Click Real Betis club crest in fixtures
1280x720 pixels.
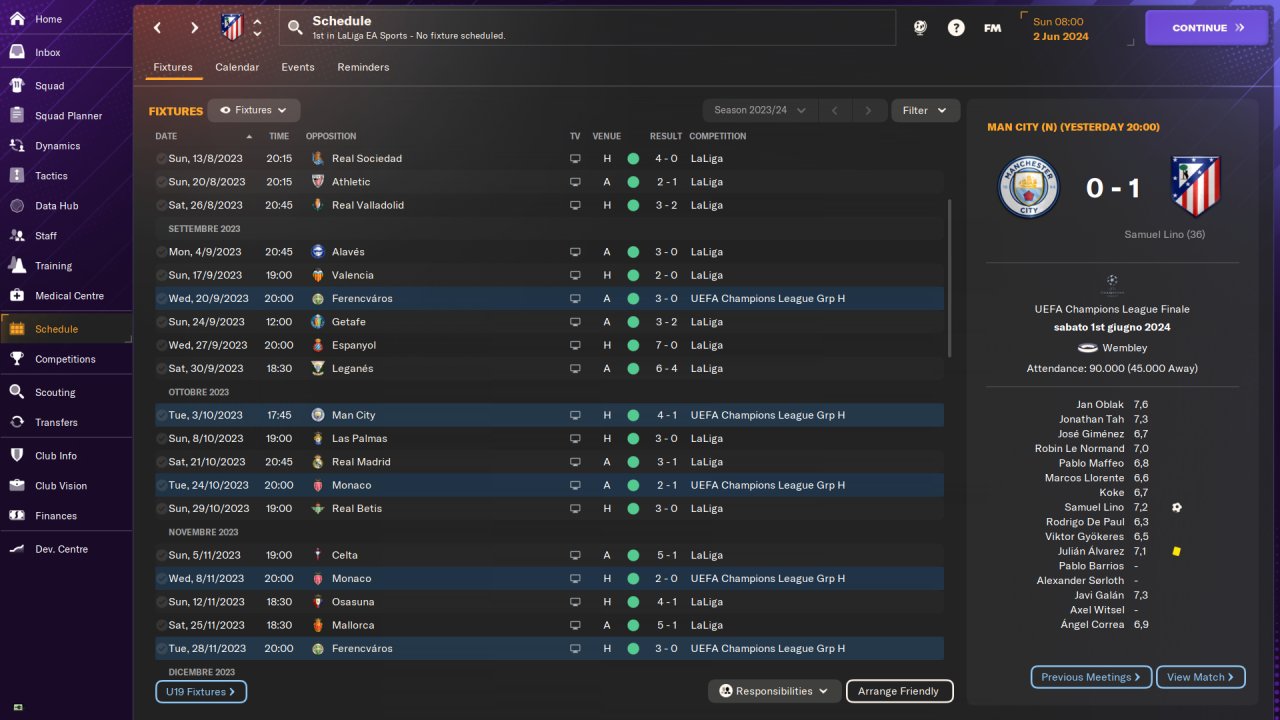click(317, 508)
